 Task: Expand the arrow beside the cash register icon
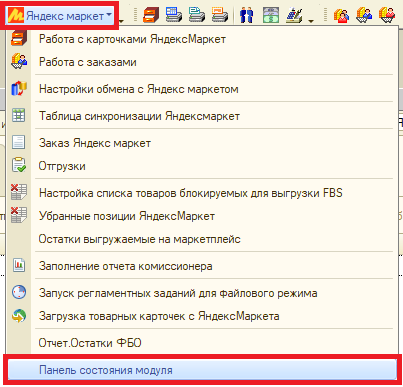[x=311, y=22]
